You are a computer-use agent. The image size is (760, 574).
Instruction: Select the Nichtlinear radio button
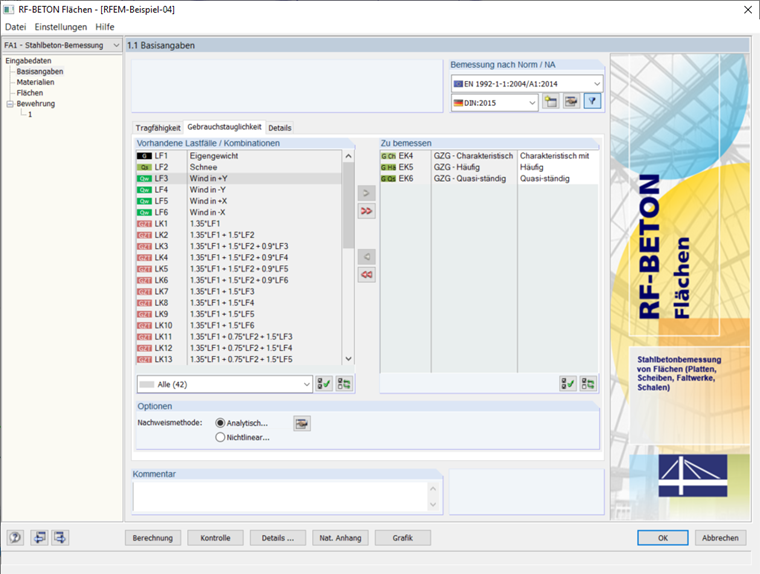point(220,437)
